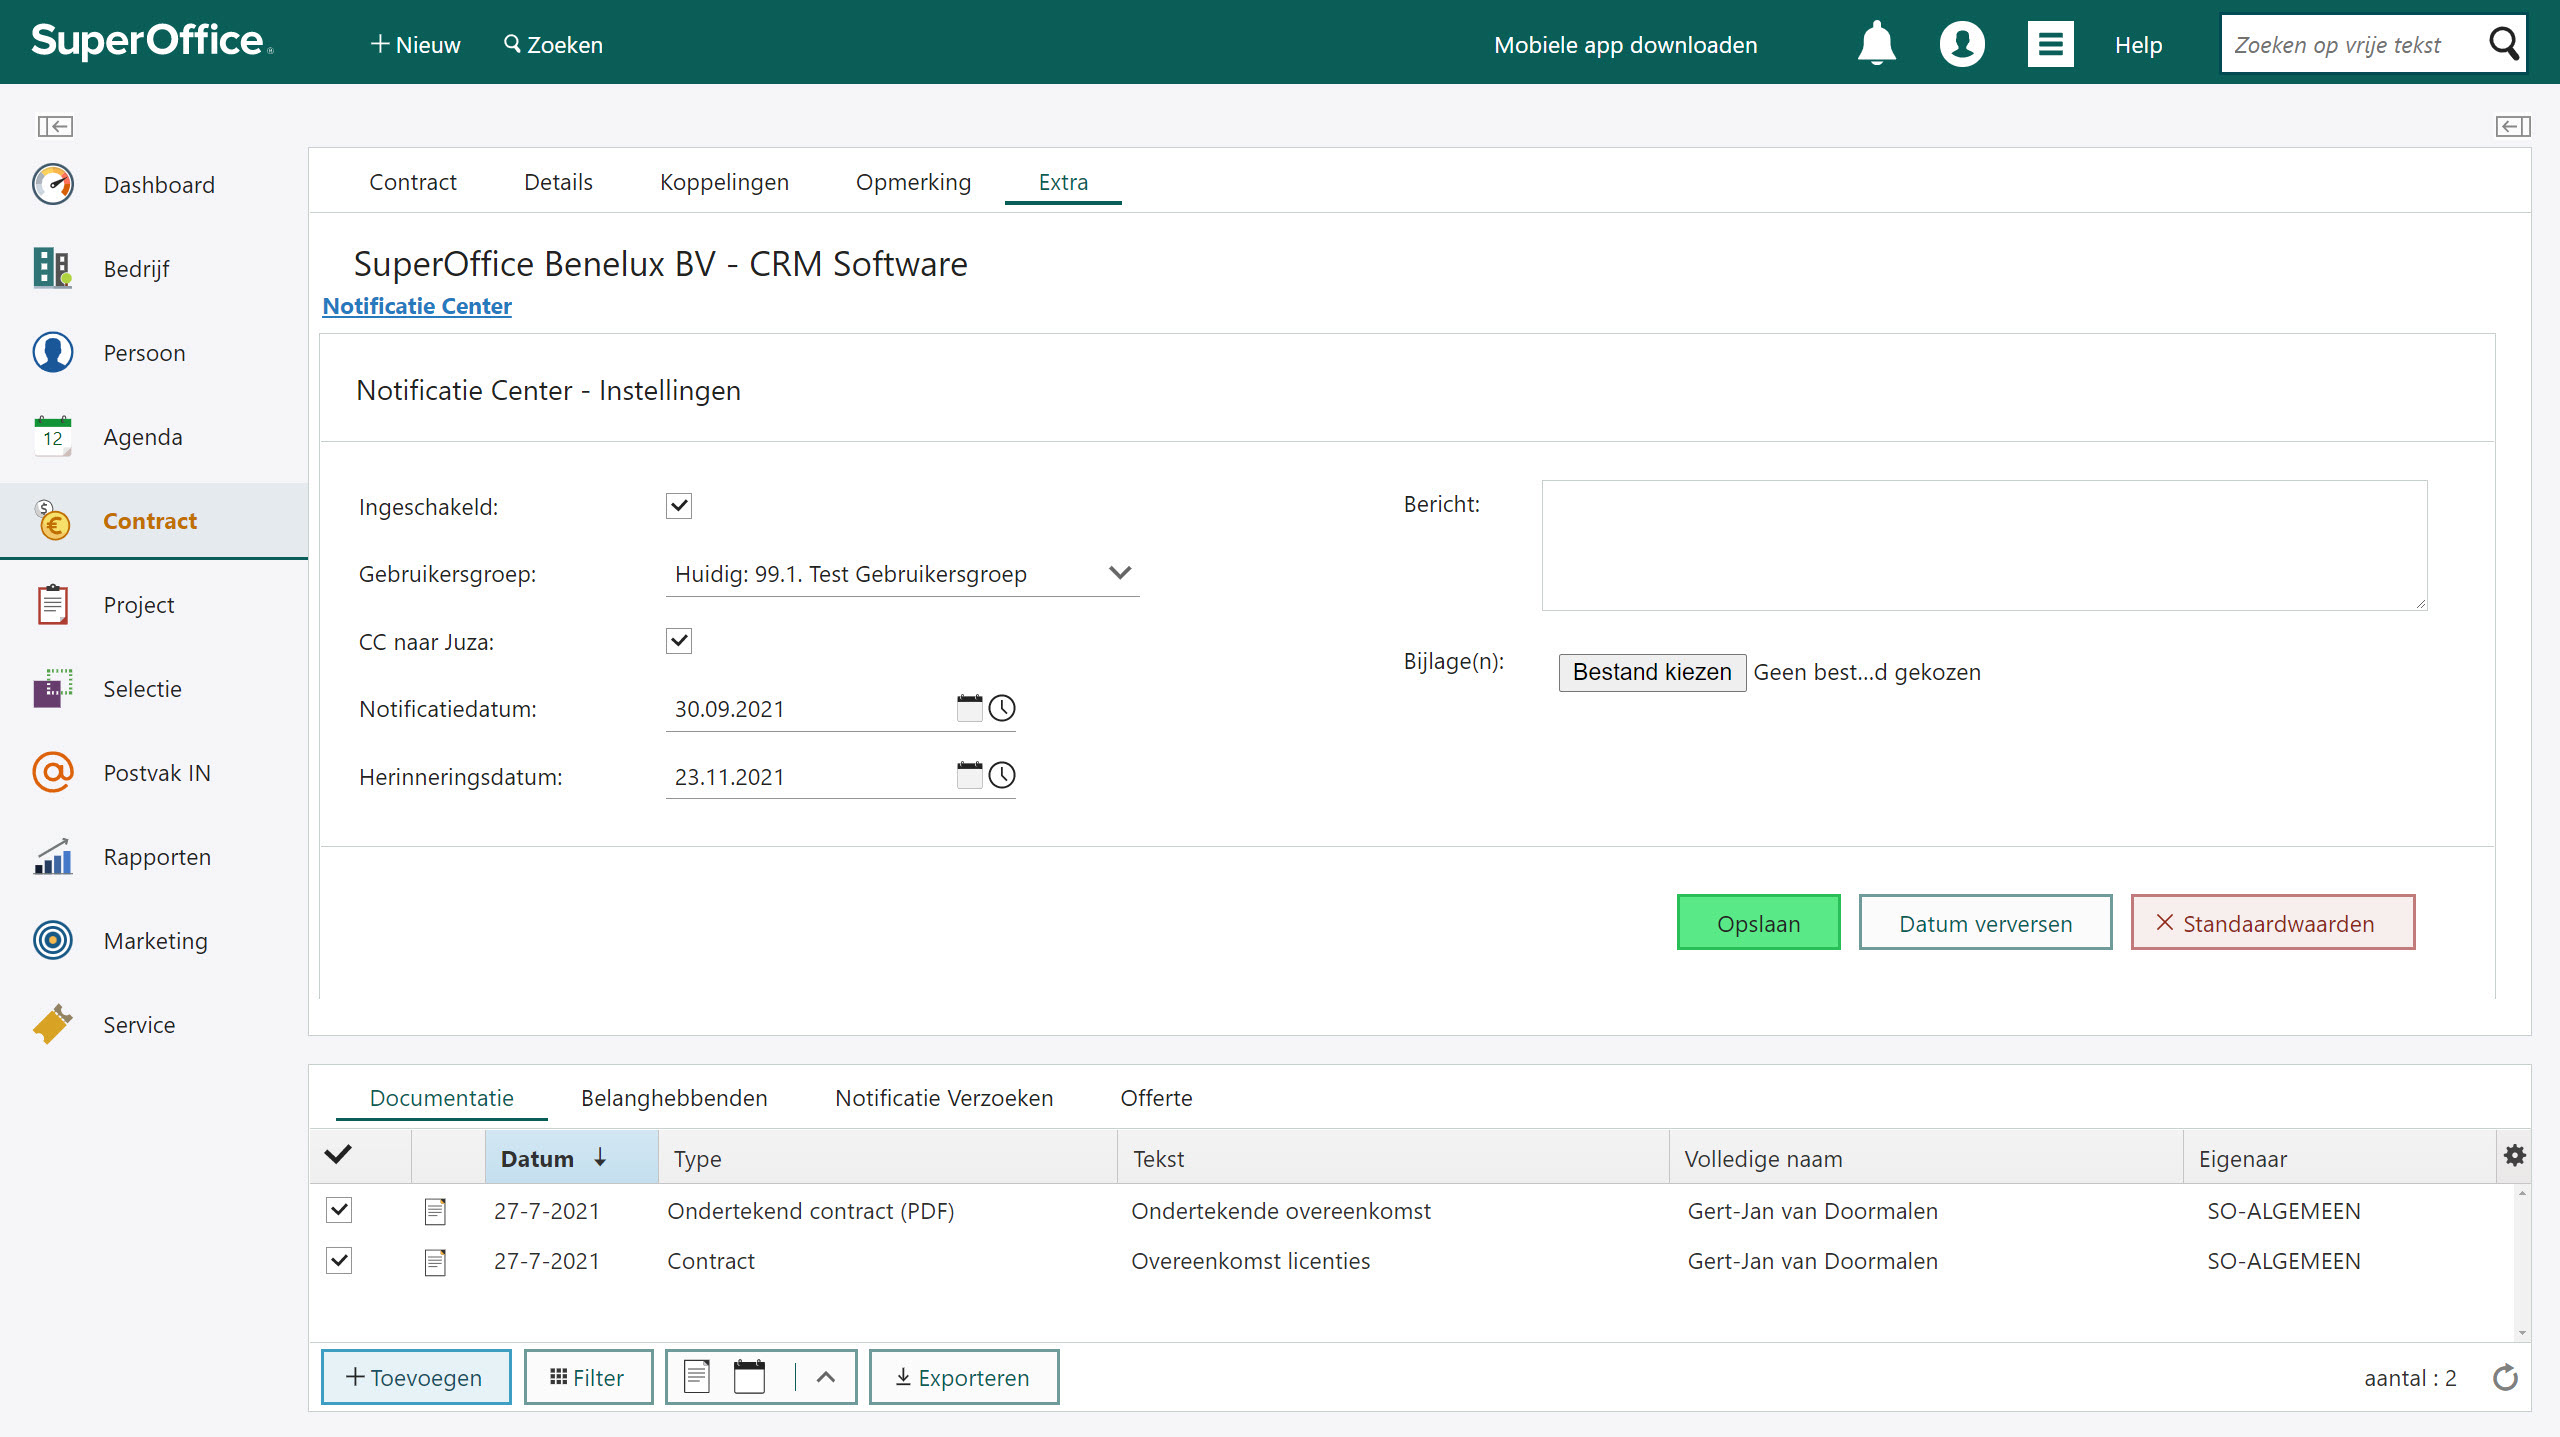2560x1437 pixels.
Task: Open the Nieuw menu
Action: point(415,44)
